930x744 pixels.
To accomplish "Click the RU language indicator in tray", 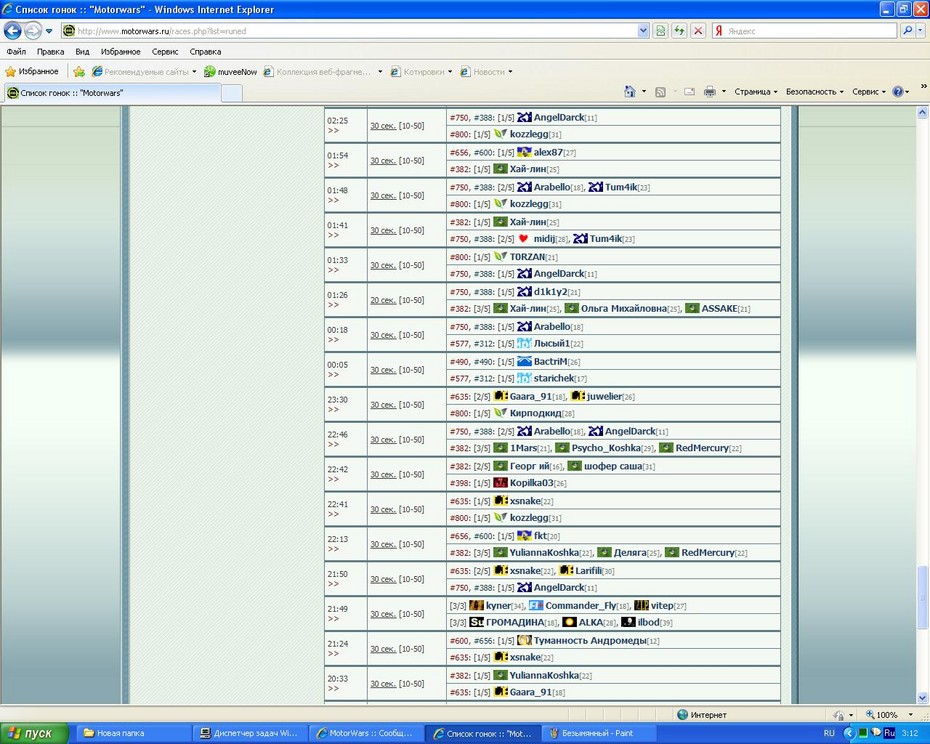I will click(829, 733).
